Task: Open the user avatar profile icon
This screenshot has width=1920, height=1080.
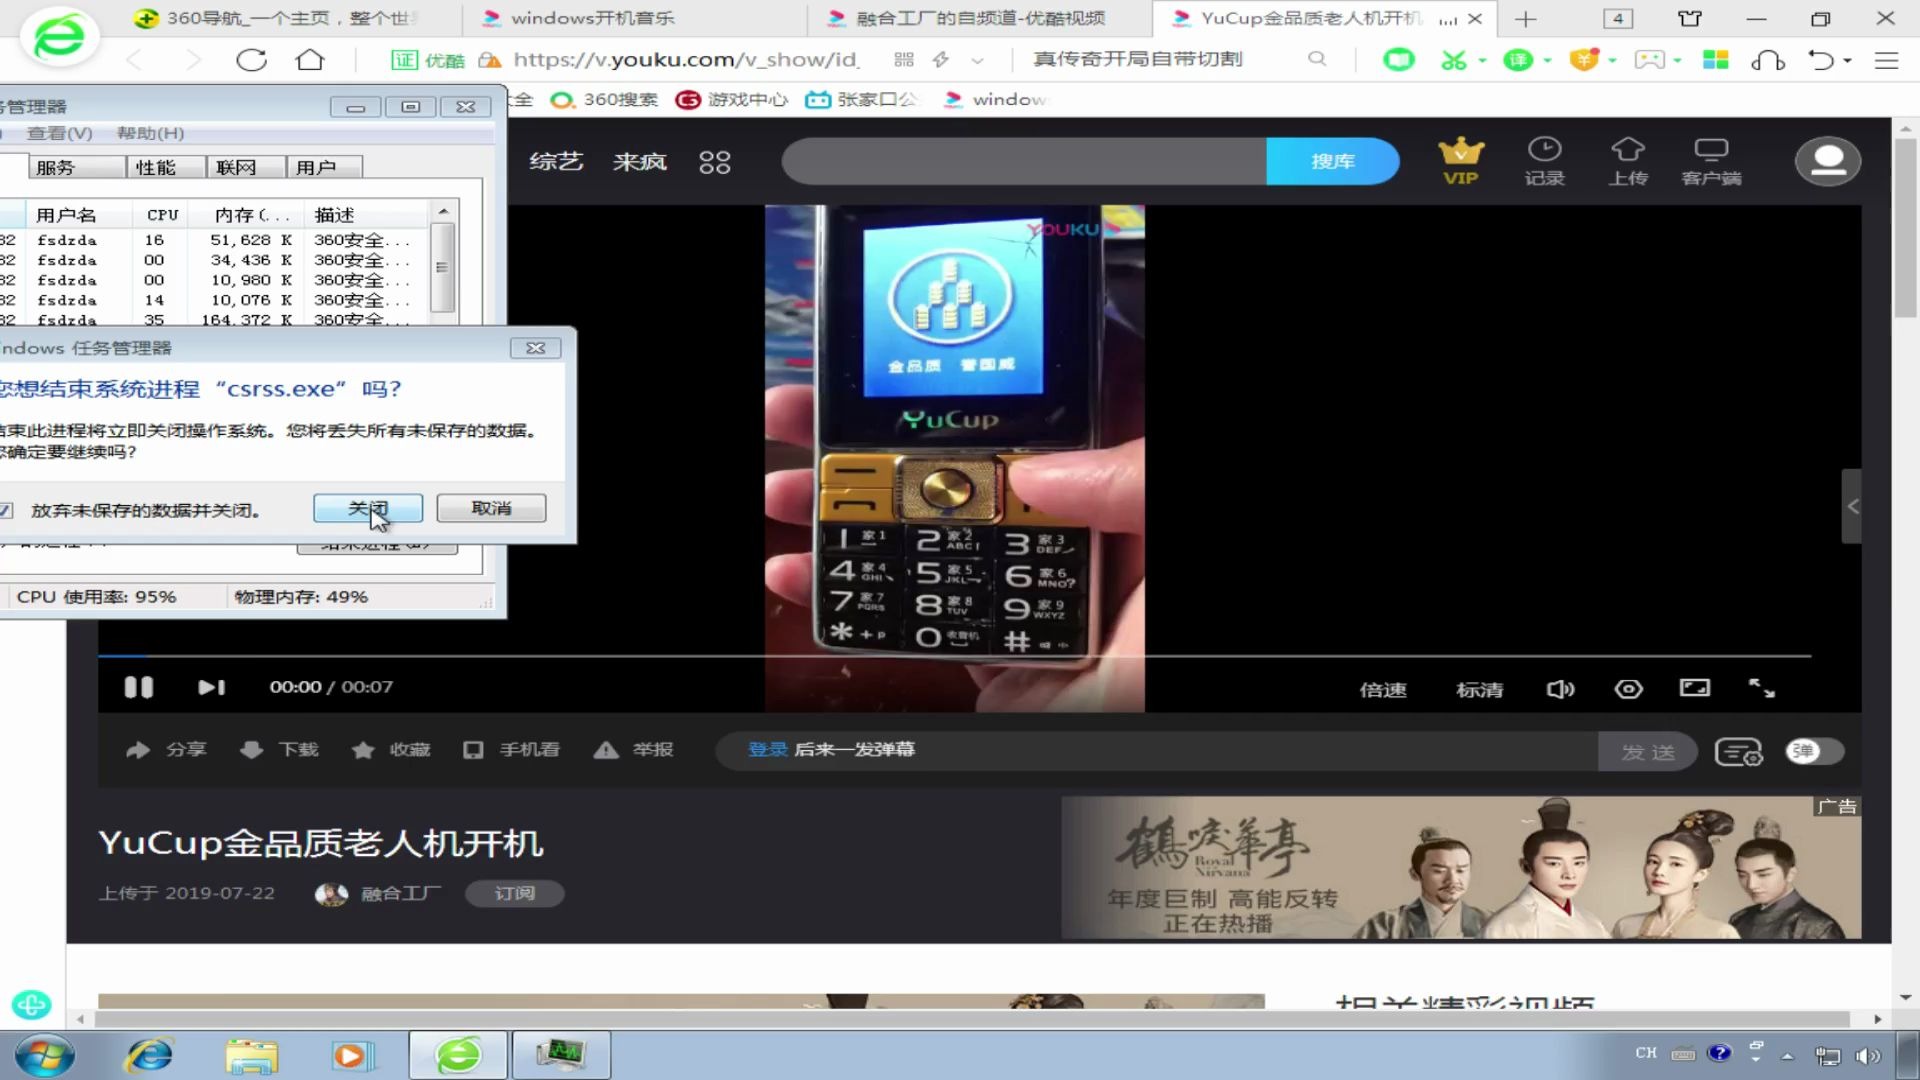Action: [x=1828, y=161]
